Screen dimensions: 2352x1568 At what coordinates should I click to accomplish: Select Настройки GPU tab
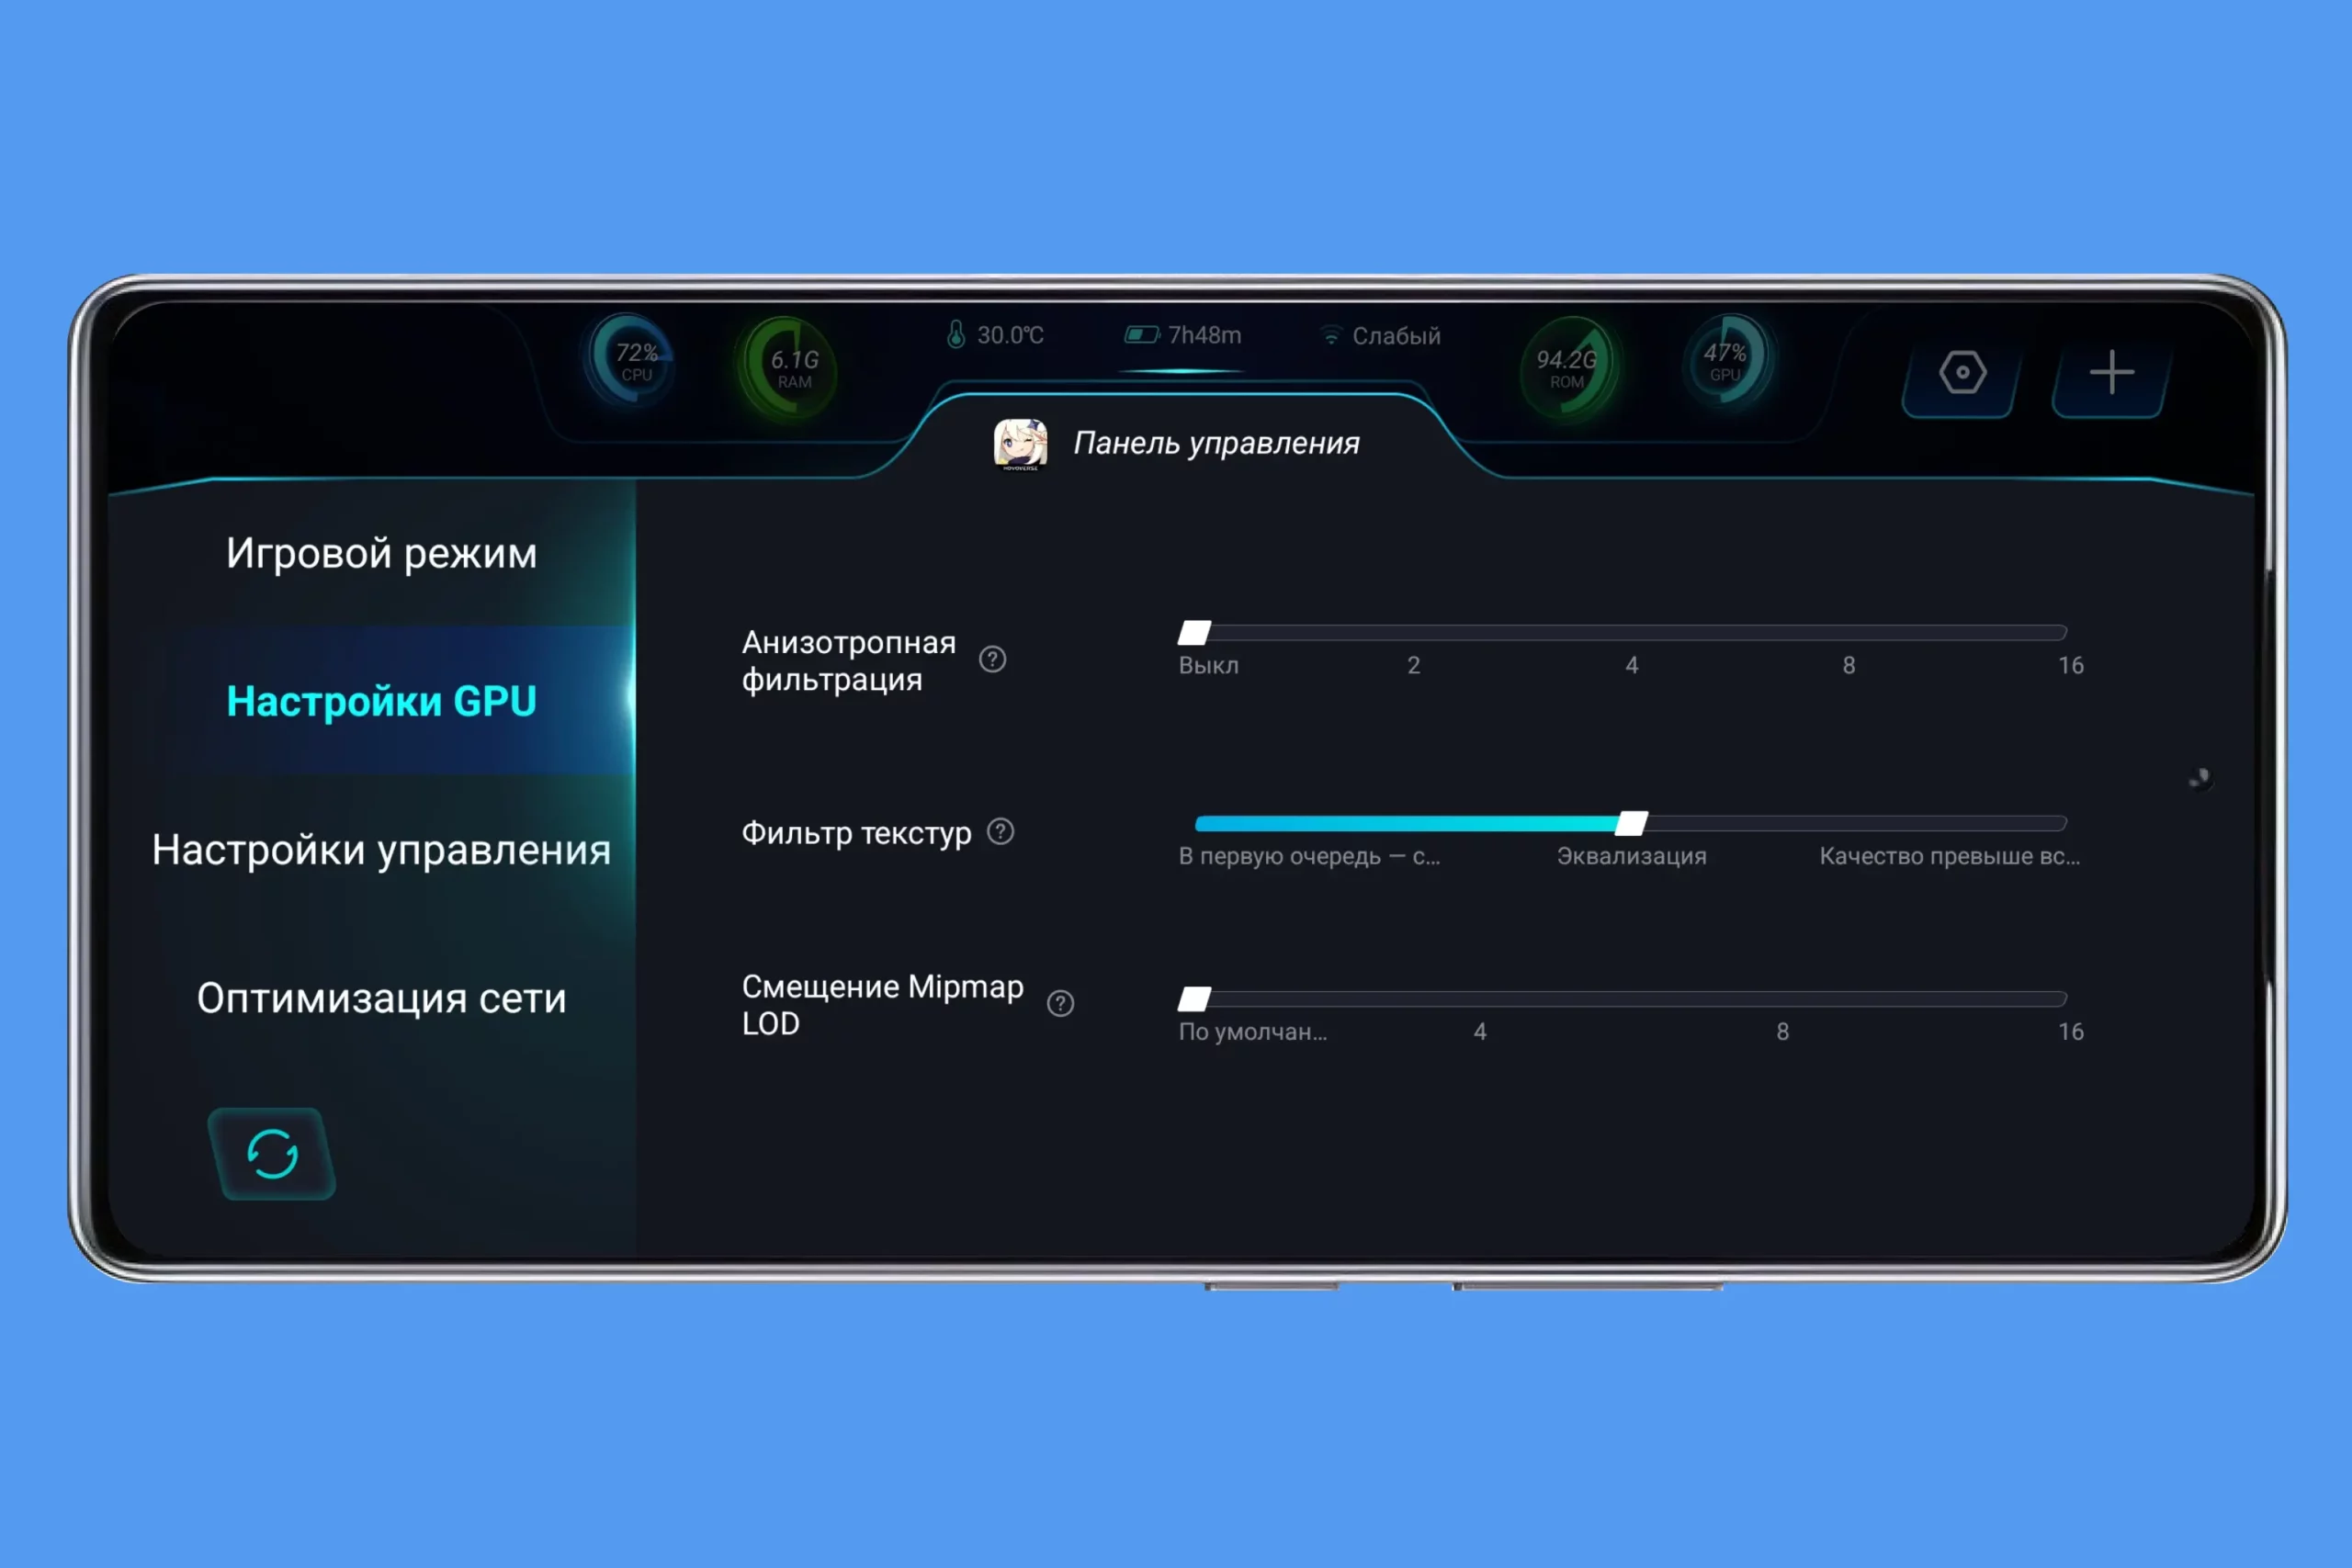pos(381,701)
